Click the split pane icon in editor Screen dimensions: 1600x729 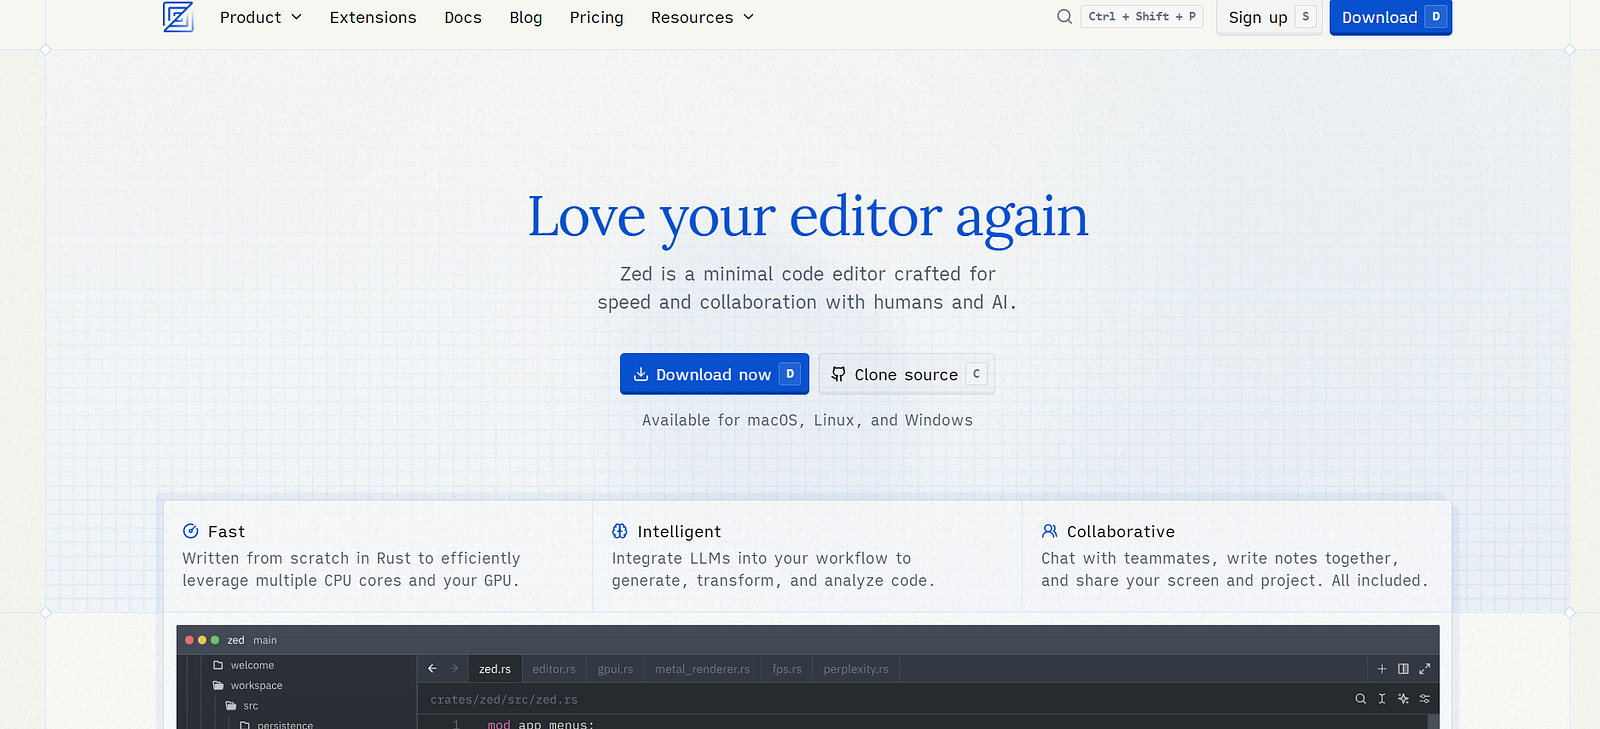(x=1403, y=669)
